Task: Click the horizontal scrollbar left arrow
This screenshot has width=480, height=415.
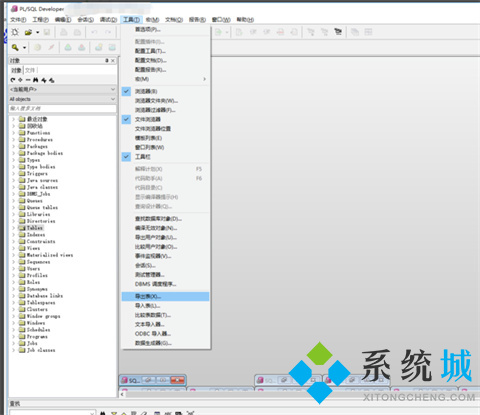Action: click(x=122, y=394)
